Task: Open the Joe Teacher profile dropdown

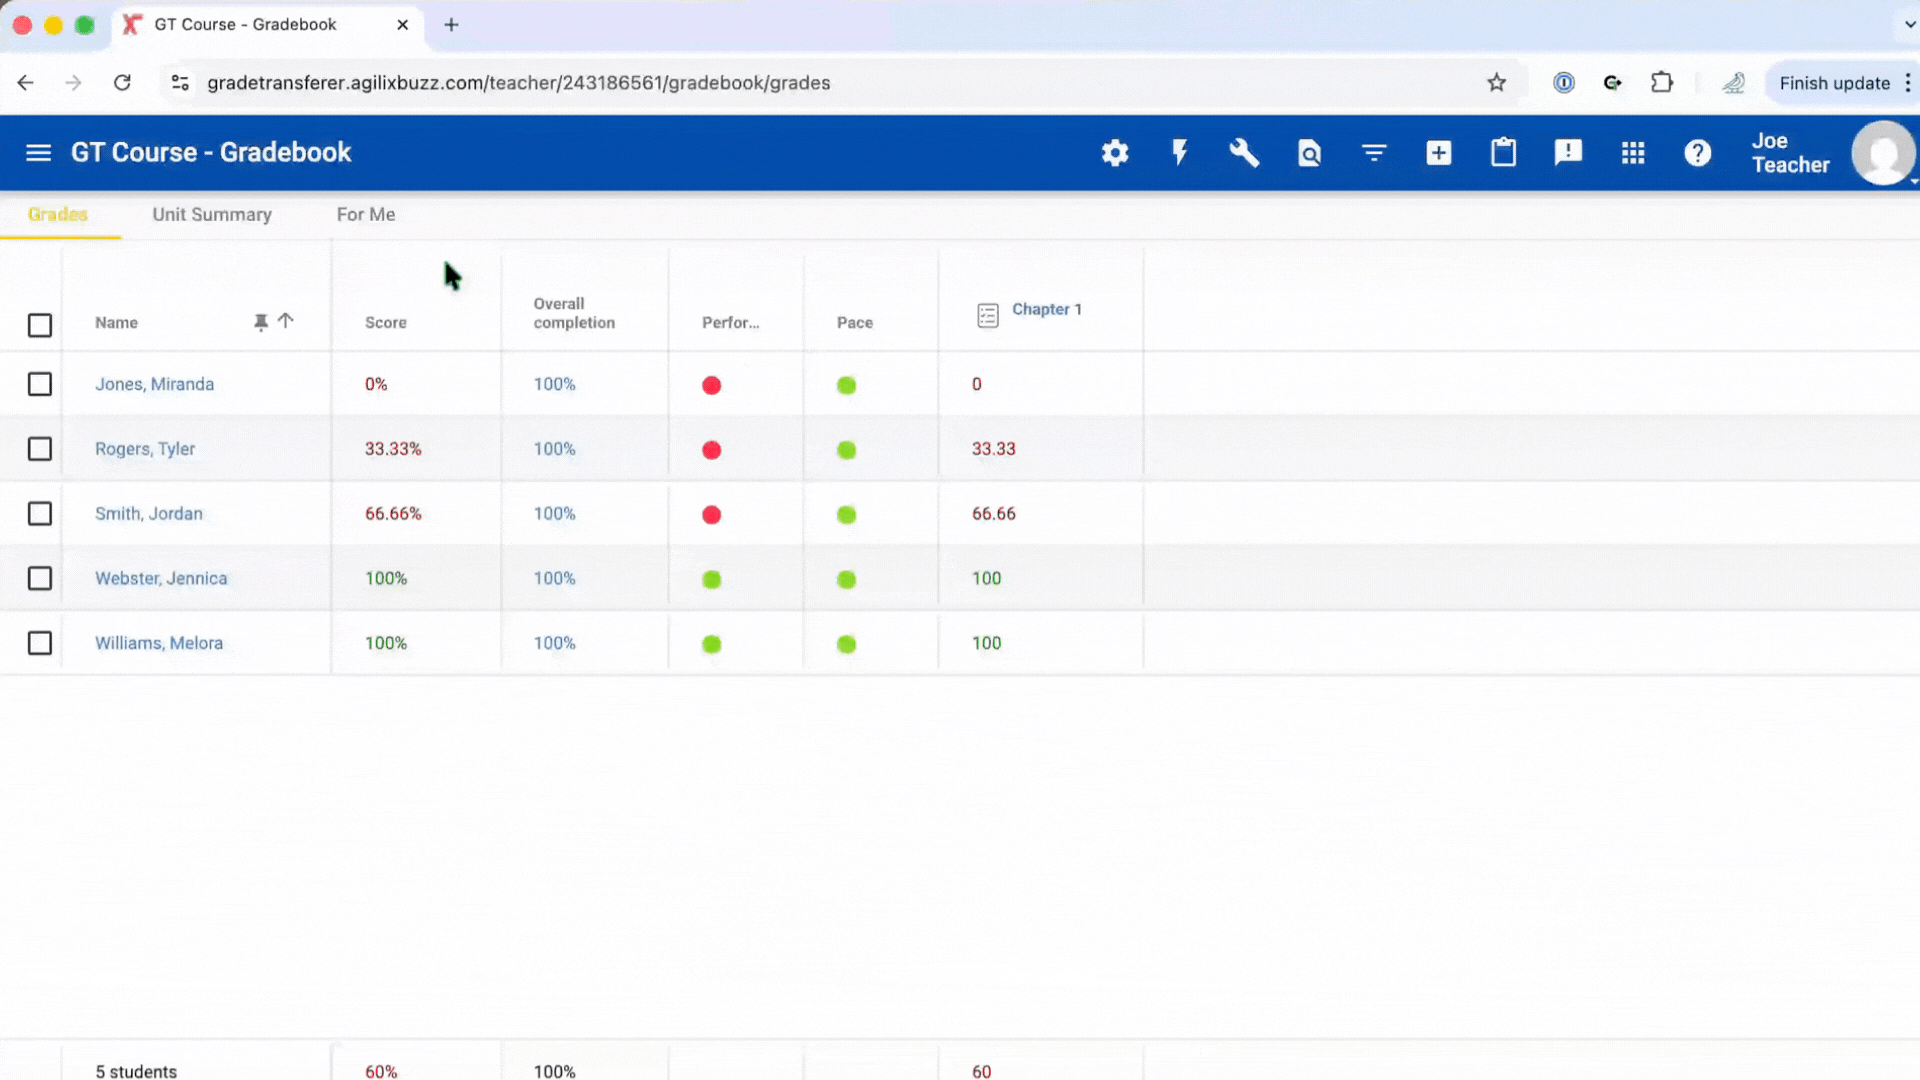Action: [x=1883, y=153]
